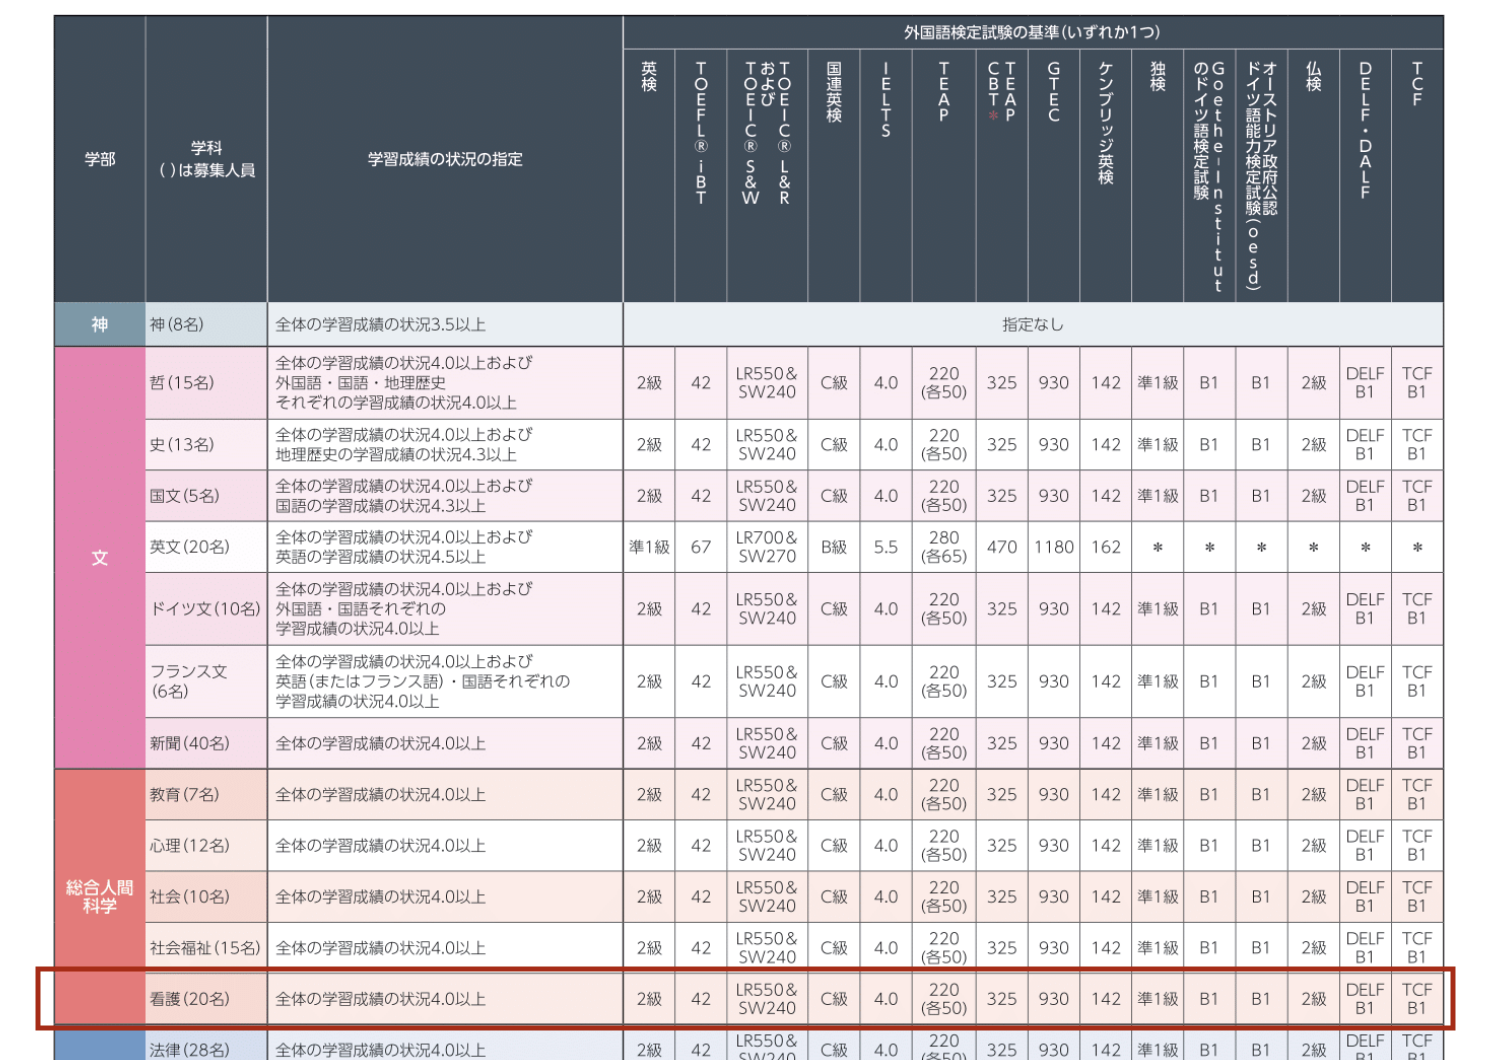Select the highlighted 看護(20名) cell
This screenshot has width=1510, height=1060.
click(x=205, y=999)
